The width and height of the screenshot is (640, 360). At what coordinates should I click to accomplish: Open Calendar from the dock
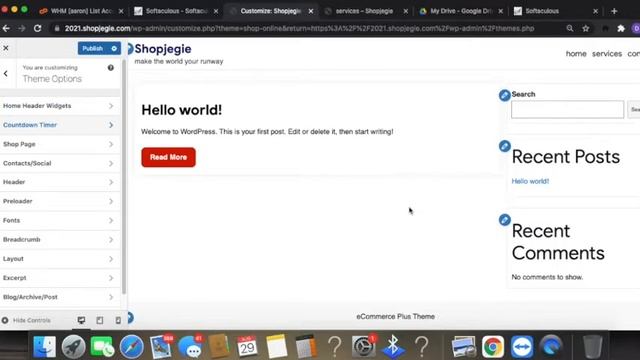tap(247, 347)
